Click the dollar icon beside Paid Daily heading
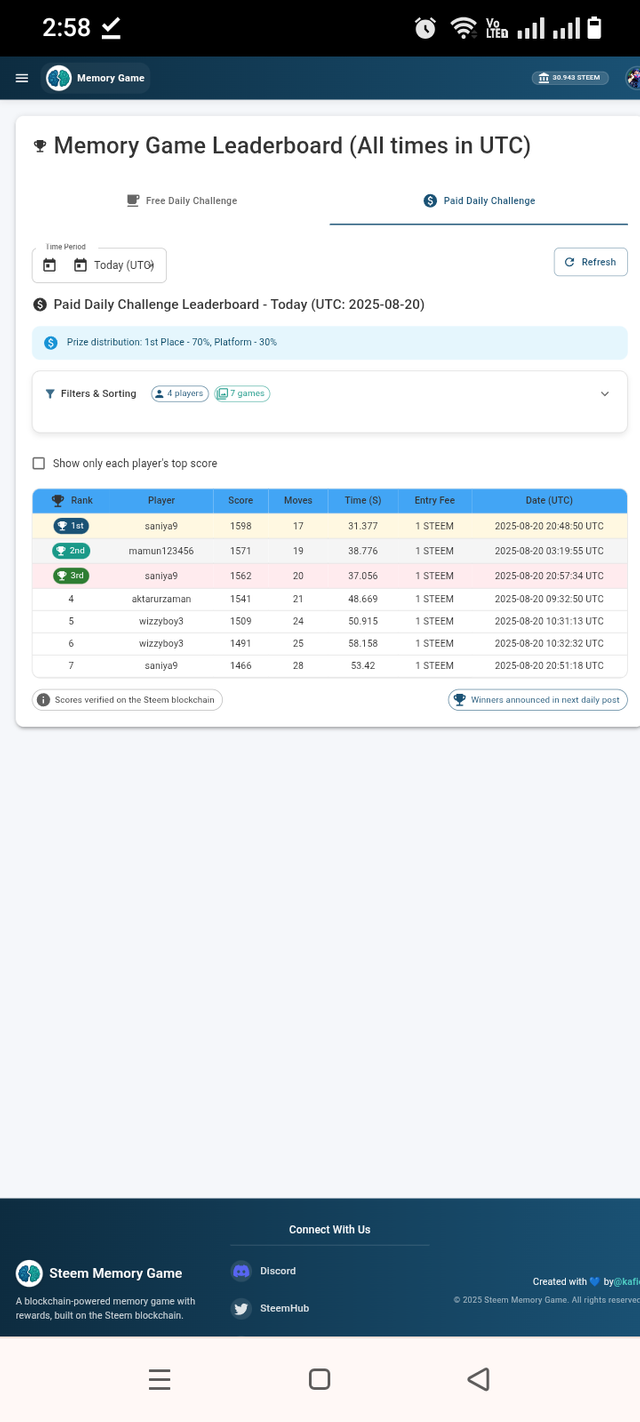This screenshot has height=1422, width=640. [39, 304]
